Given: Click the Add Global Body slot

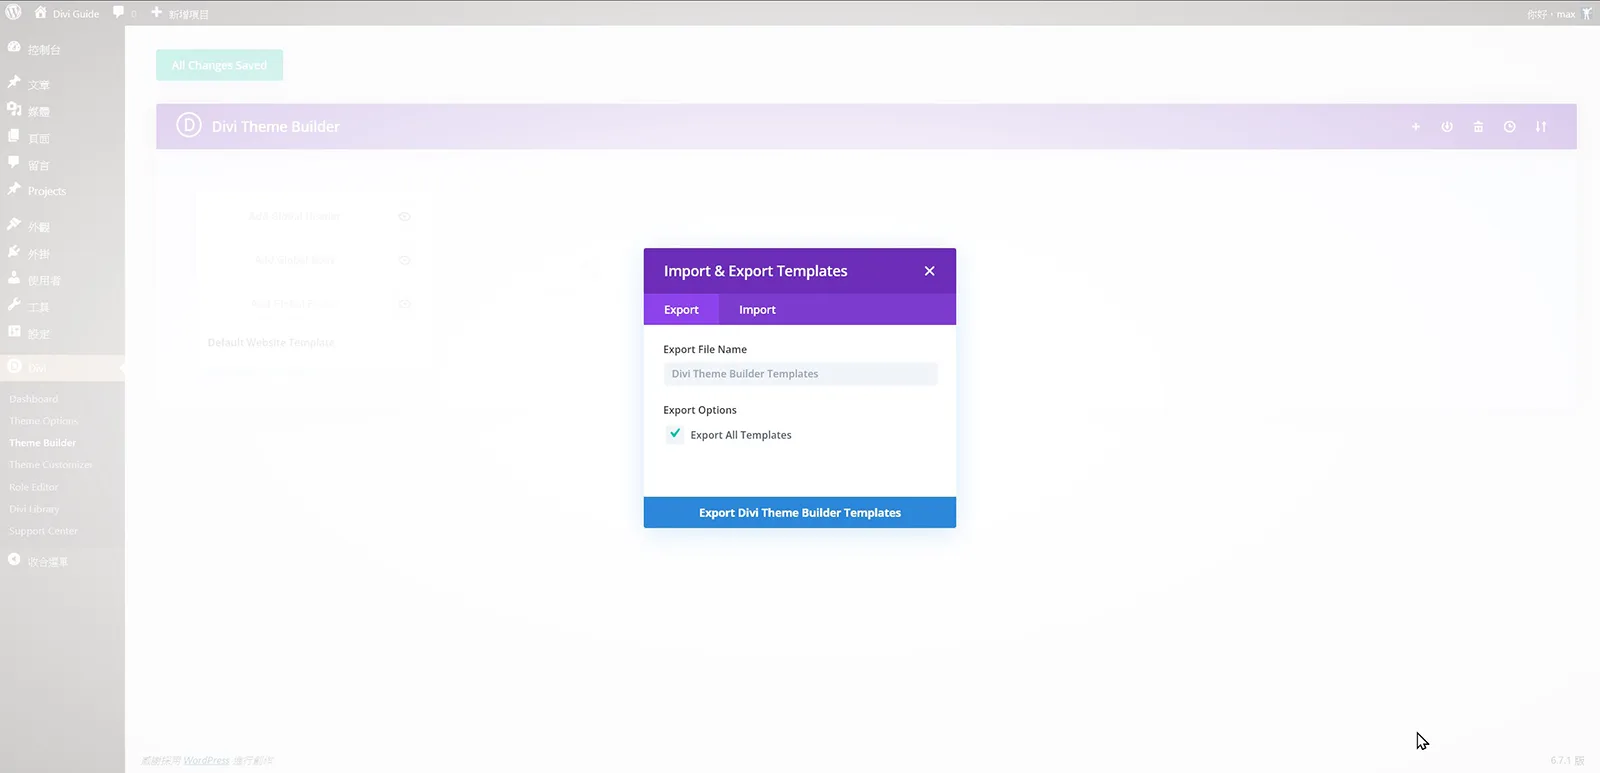Looking at the screenshot, I should 295,260.
